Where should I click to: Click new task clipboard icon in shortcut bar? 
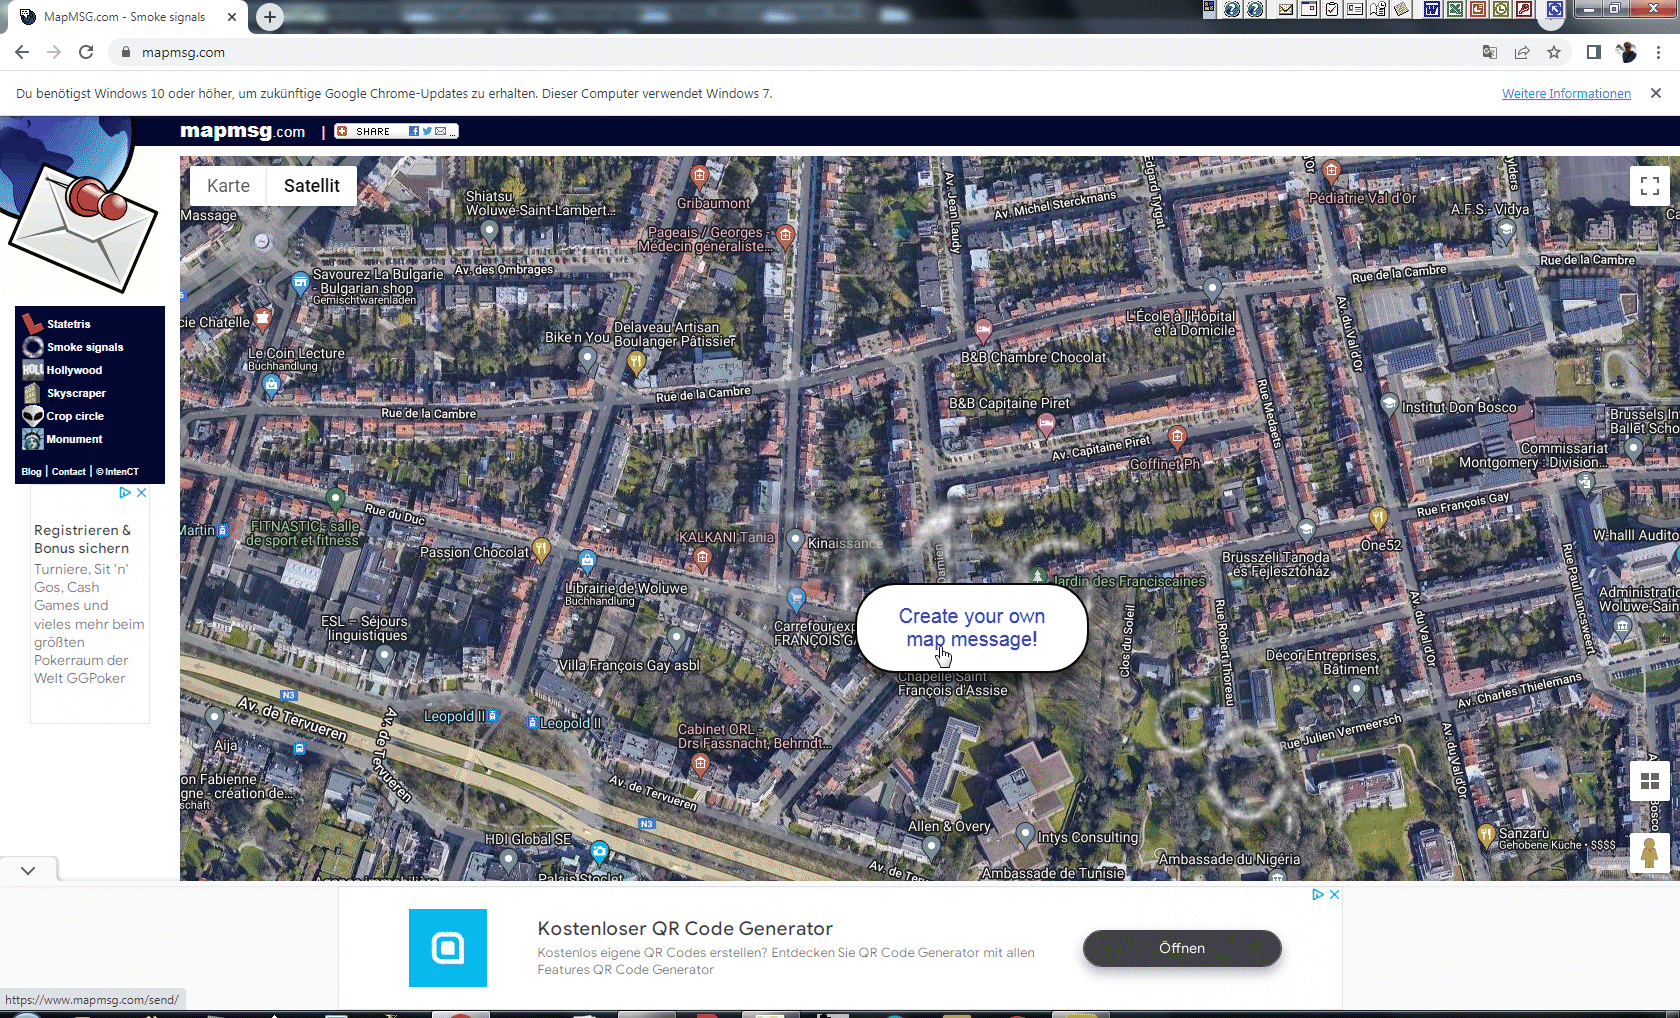(x=1332, y=9)
